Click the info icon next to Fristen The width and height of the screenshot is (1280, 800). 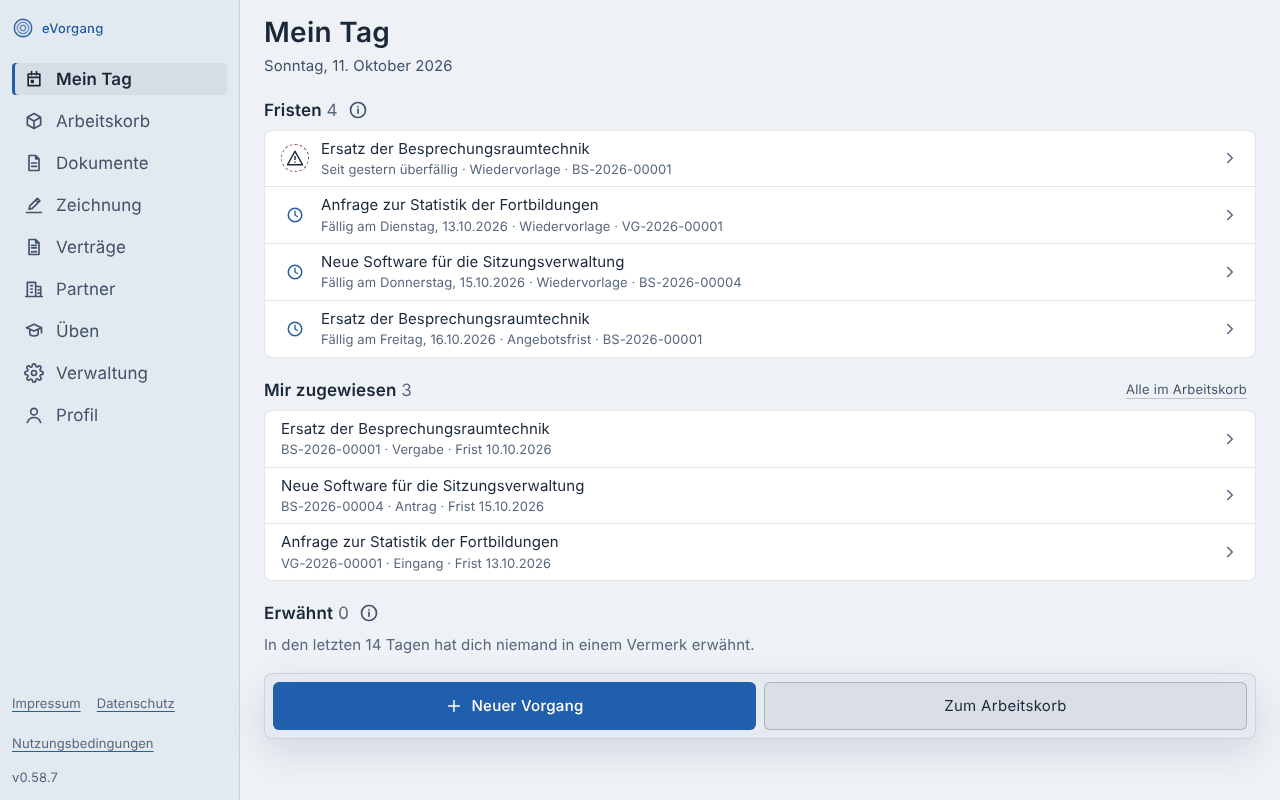pos(358,110)
